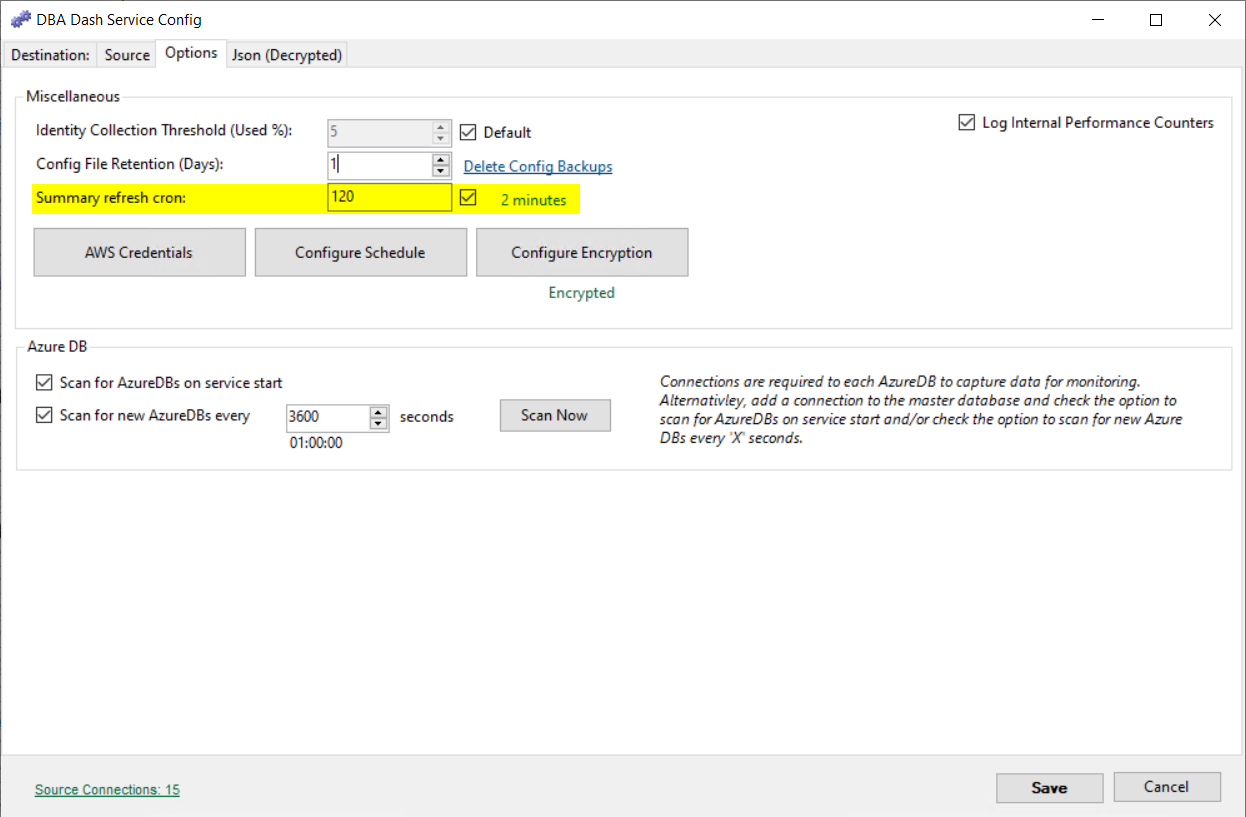Screen dimensions: 1246x817
Task: Toggle Log Internal Performance Counters
Action: point(967,122)
